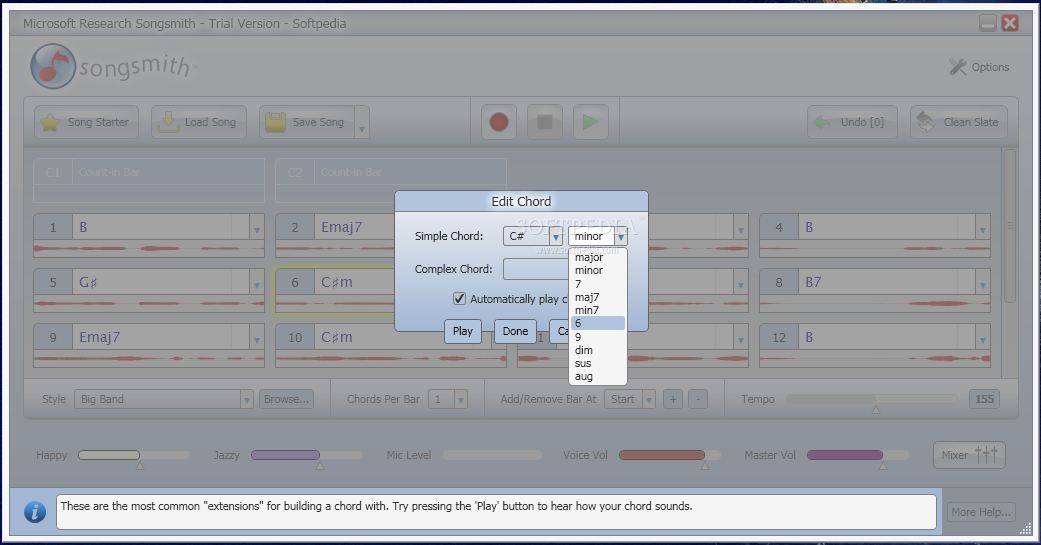Choose 'maj7' chord extension
This screenshot has height=545, width=1041.
598,297
